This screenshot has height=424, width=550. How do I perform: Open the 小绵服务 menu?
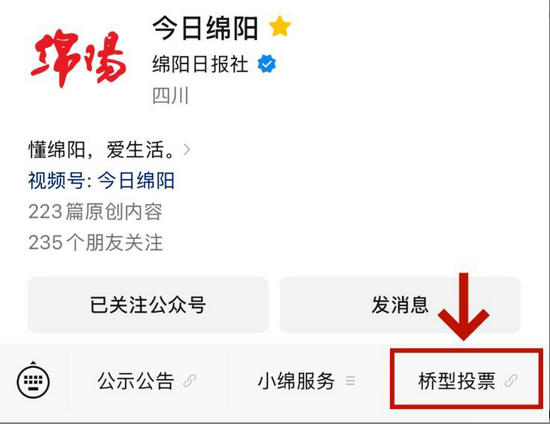(308, 381)
